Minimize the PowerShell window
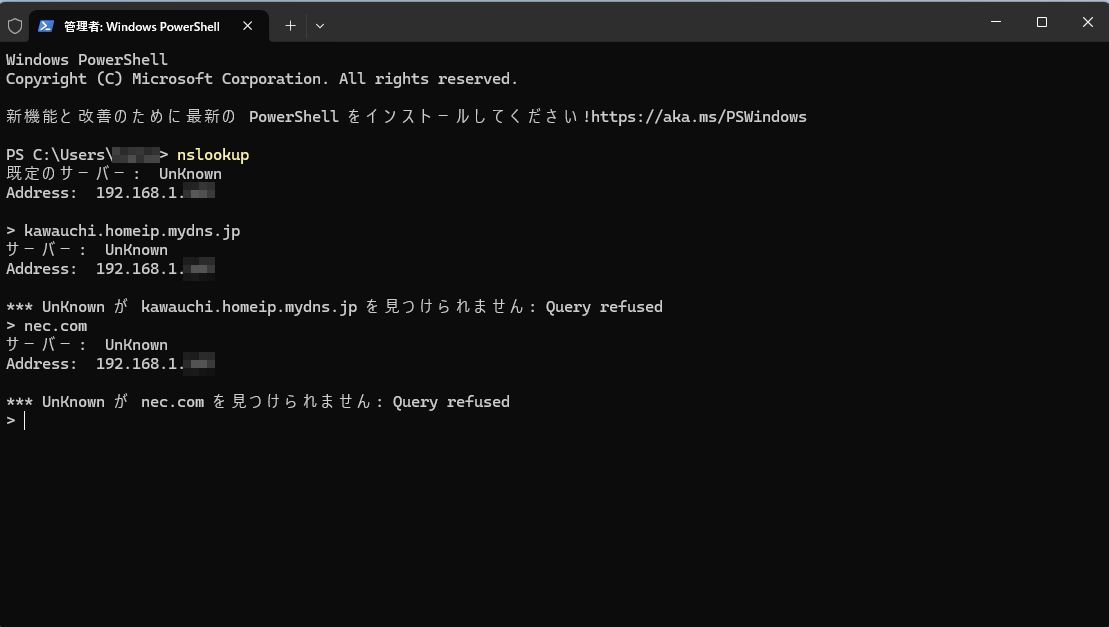 click(x=996, y=22)
